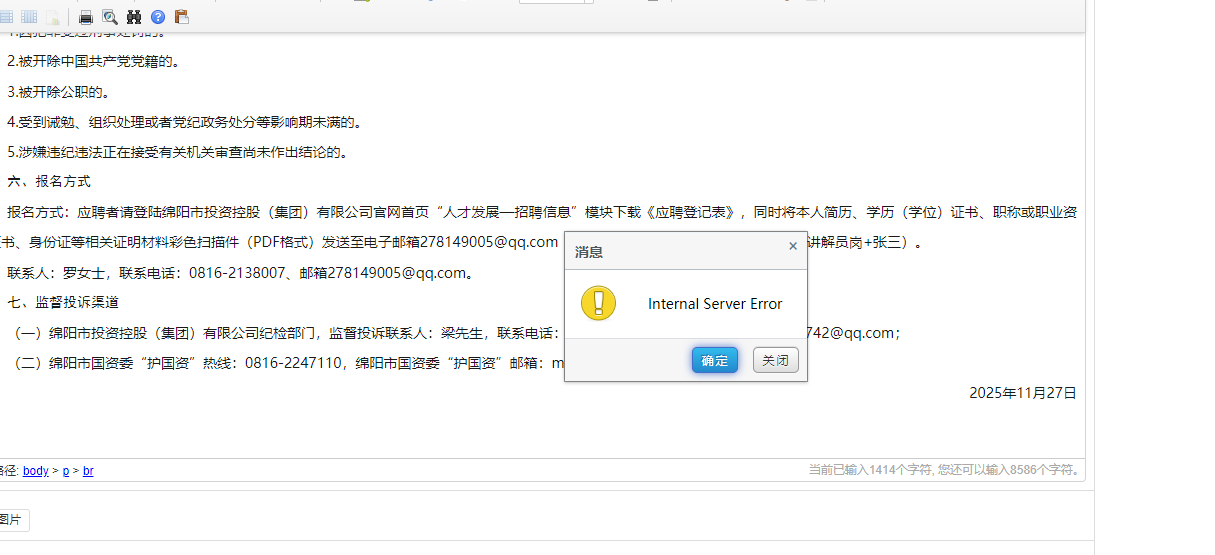Click the Internal Server Error message text

pos(715,304)
